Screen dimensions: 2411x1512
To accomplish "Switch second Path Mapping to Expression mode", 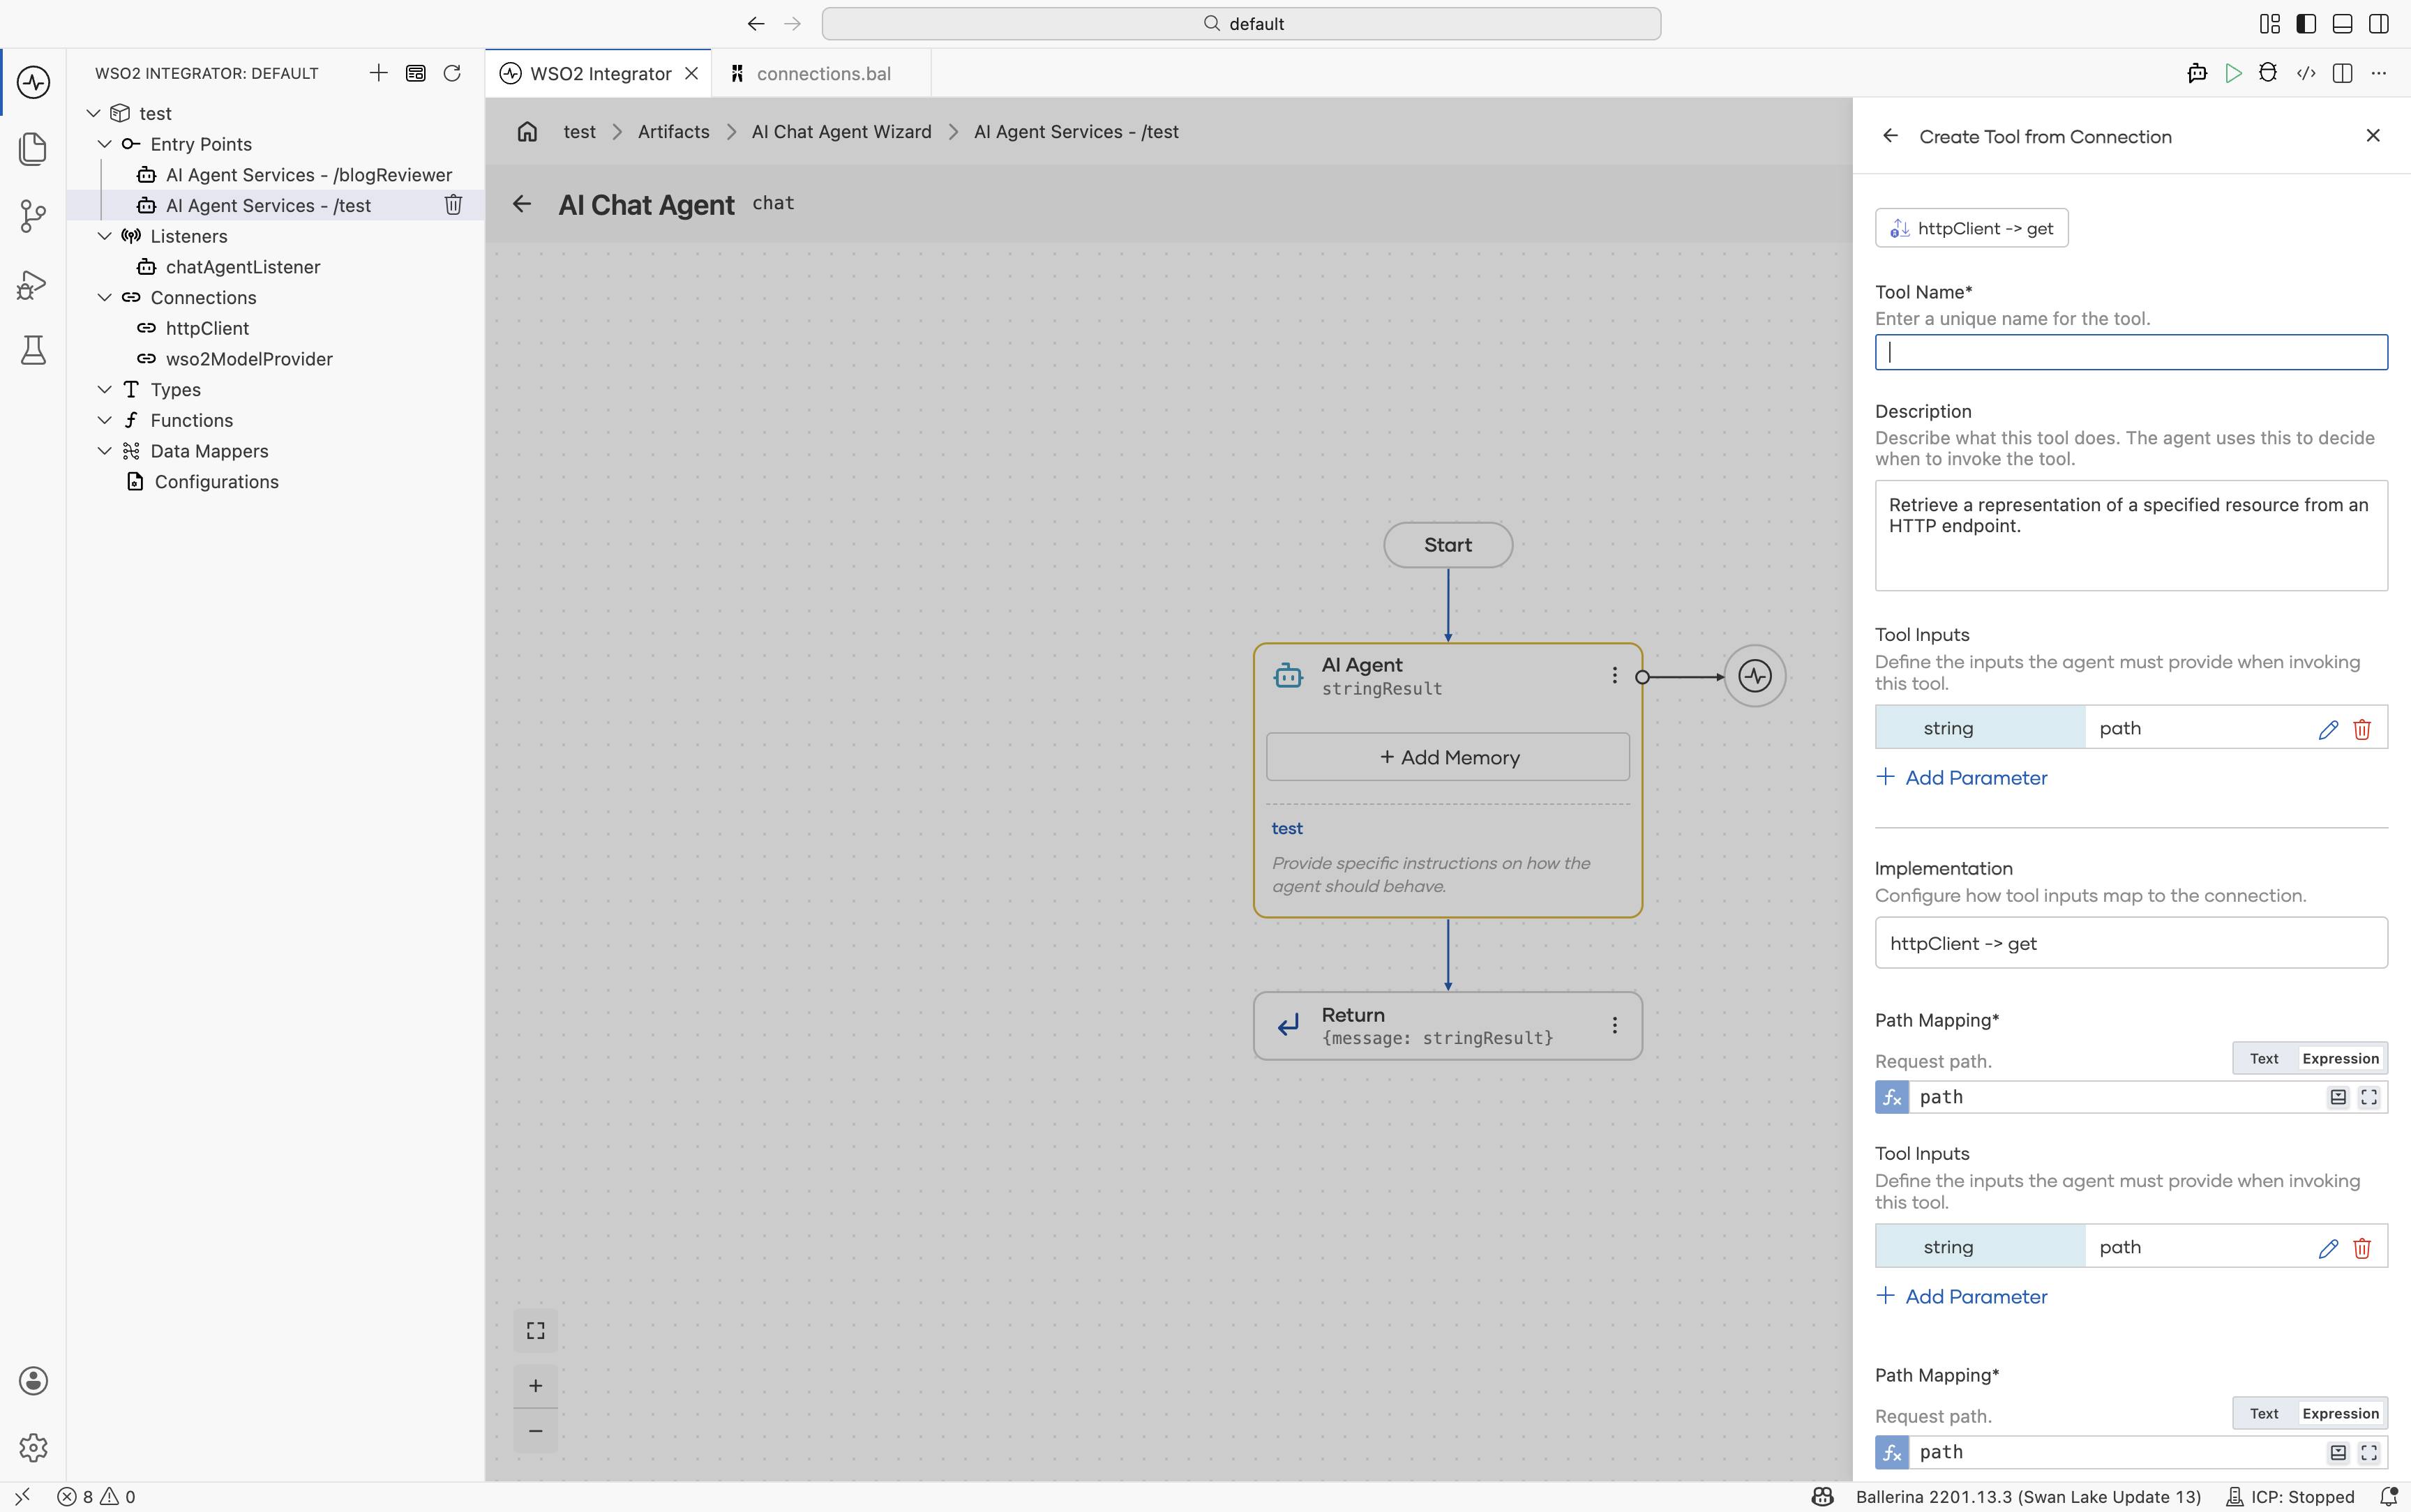I will [x=2340, y=1414].
